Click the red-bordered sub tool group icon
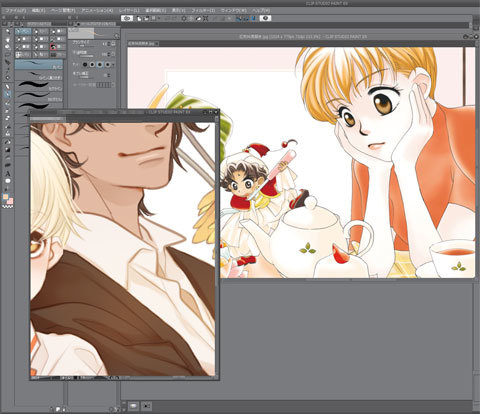 pos(53,47)
